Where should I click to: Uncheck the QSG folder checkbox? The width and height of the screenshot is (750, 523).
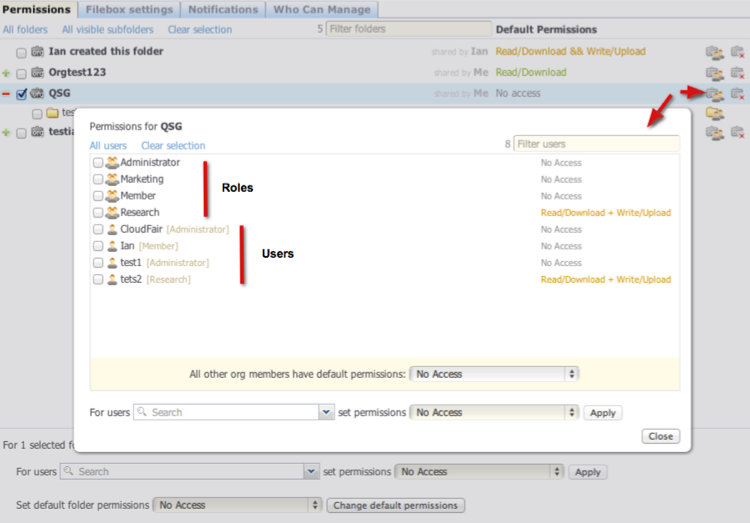[x=22, y=94]
